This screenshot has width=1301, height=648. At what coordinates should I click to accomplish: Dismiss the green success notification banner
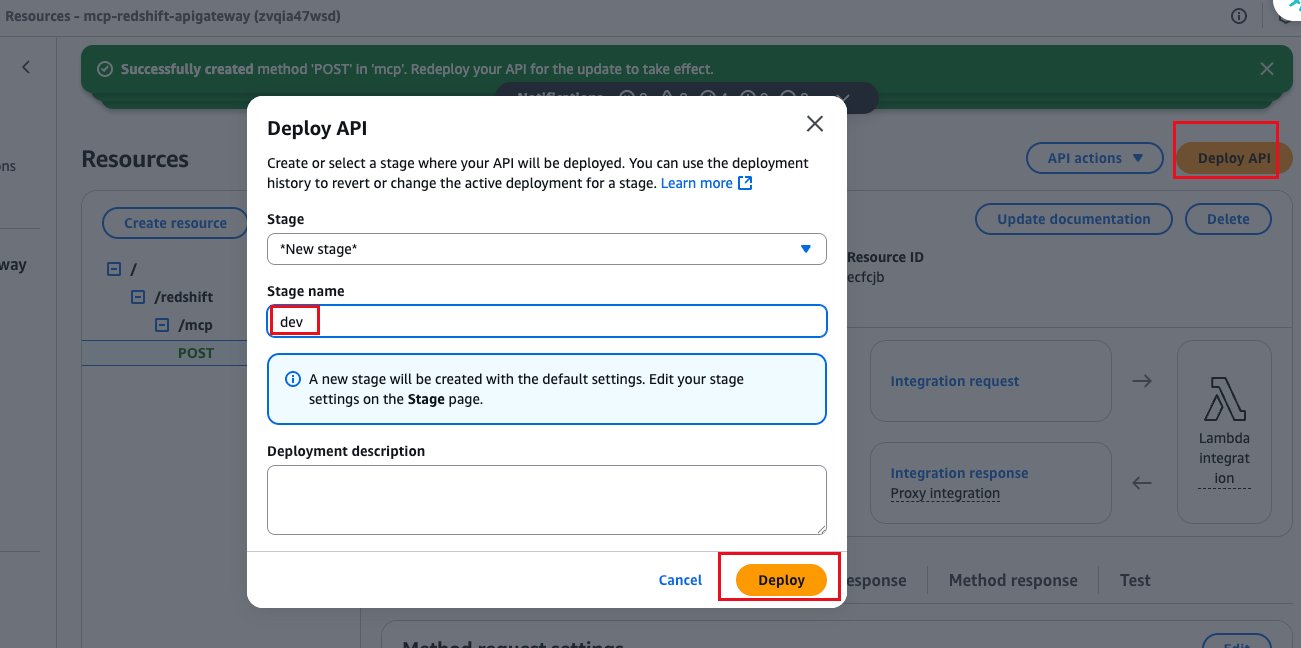(x=1267, y=69)
